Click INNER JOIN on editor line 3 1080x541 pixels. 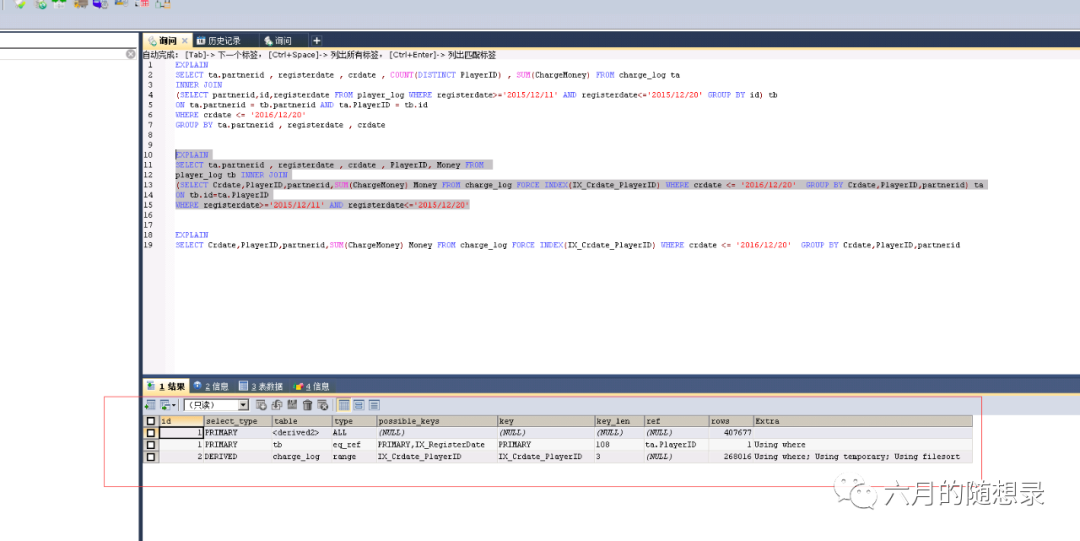tap(198, 85)
